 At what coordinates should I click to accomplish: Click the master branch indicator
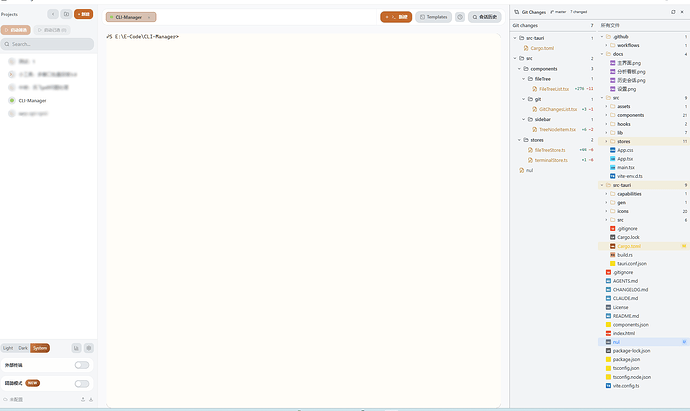(558, 12)
